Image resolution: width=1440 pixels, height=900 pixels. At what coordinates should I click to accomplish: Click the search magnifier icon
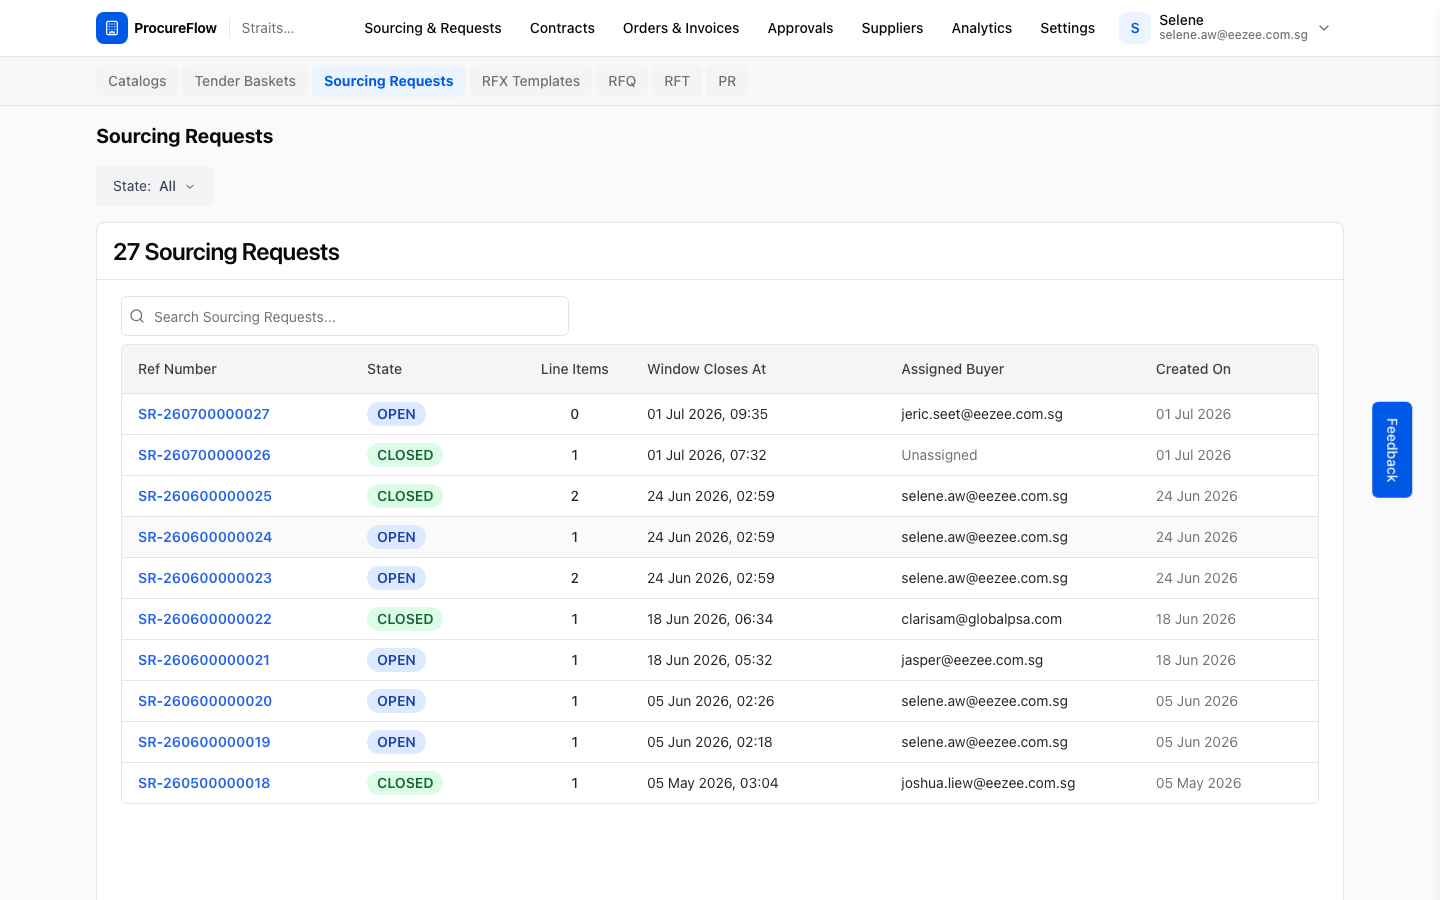click(137, 316)
